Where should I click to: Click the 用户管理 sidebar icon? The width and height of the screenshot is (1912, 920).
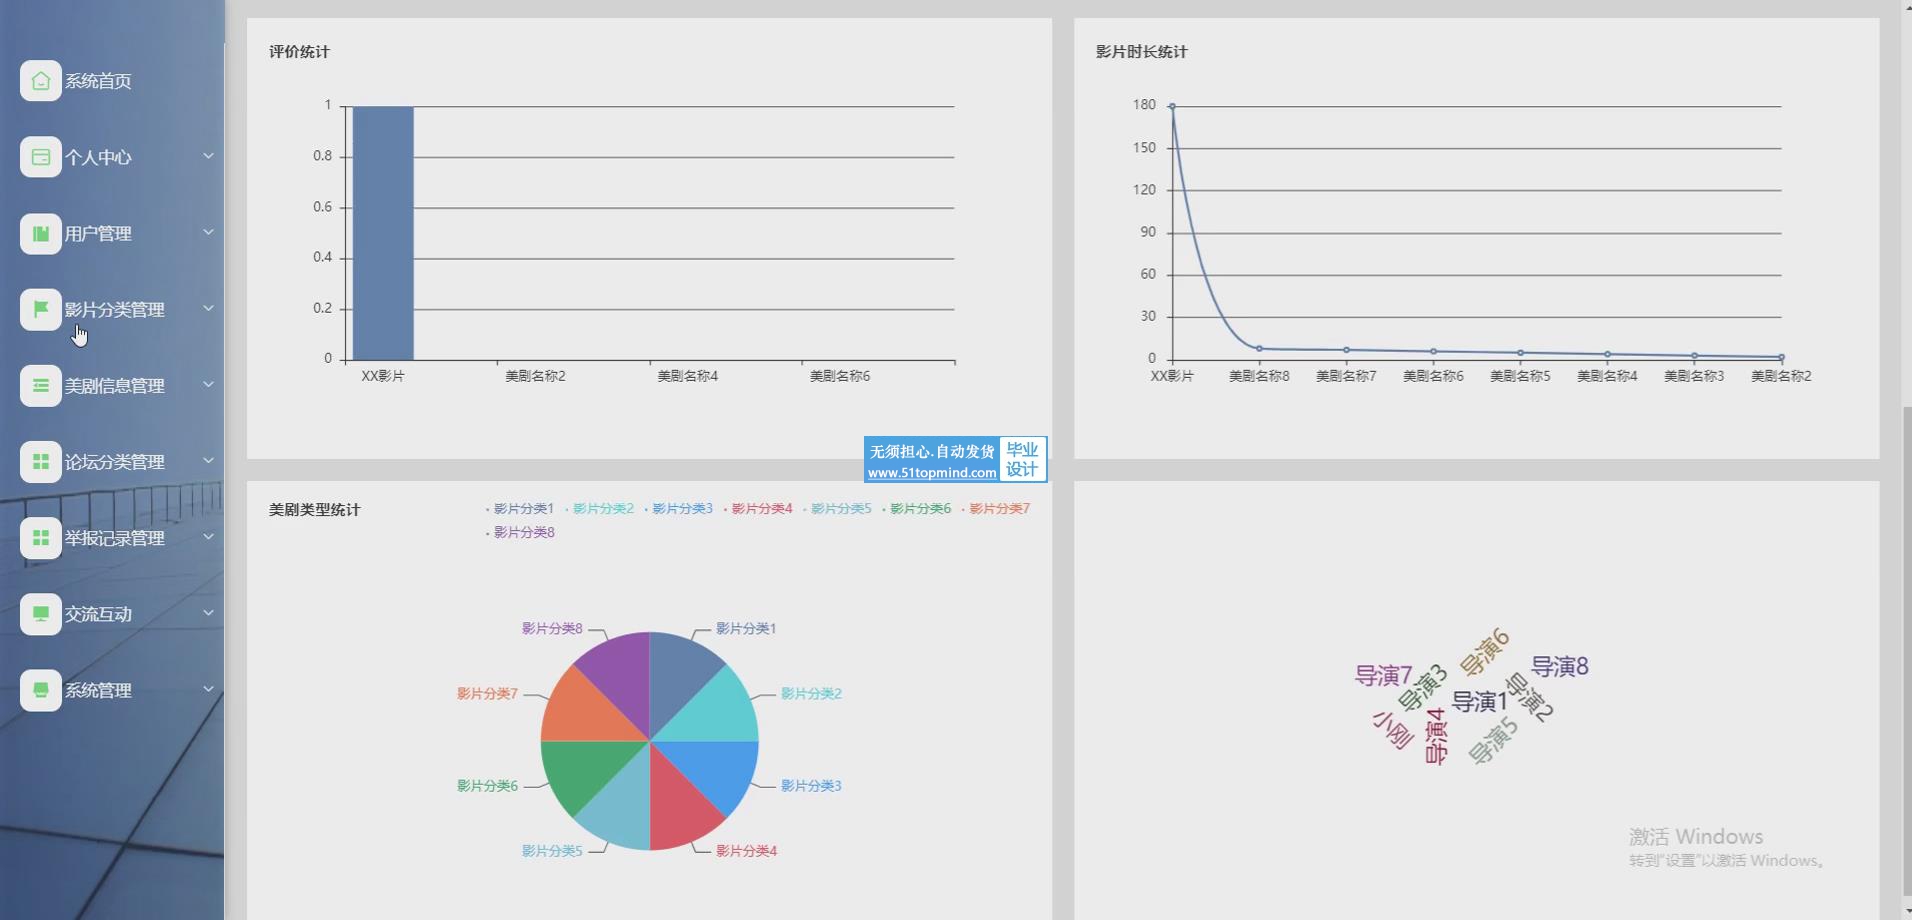(x=40, y=233)
